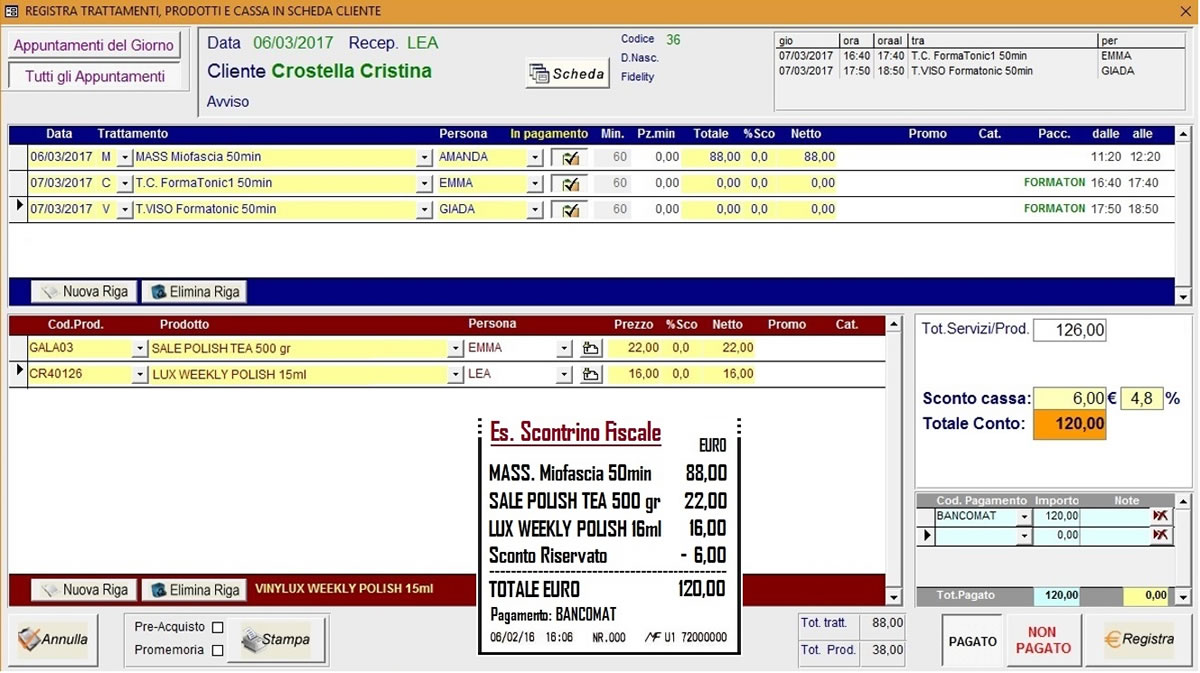
Task: Click the NON PAGATO button
Action: coord(1042,641)
